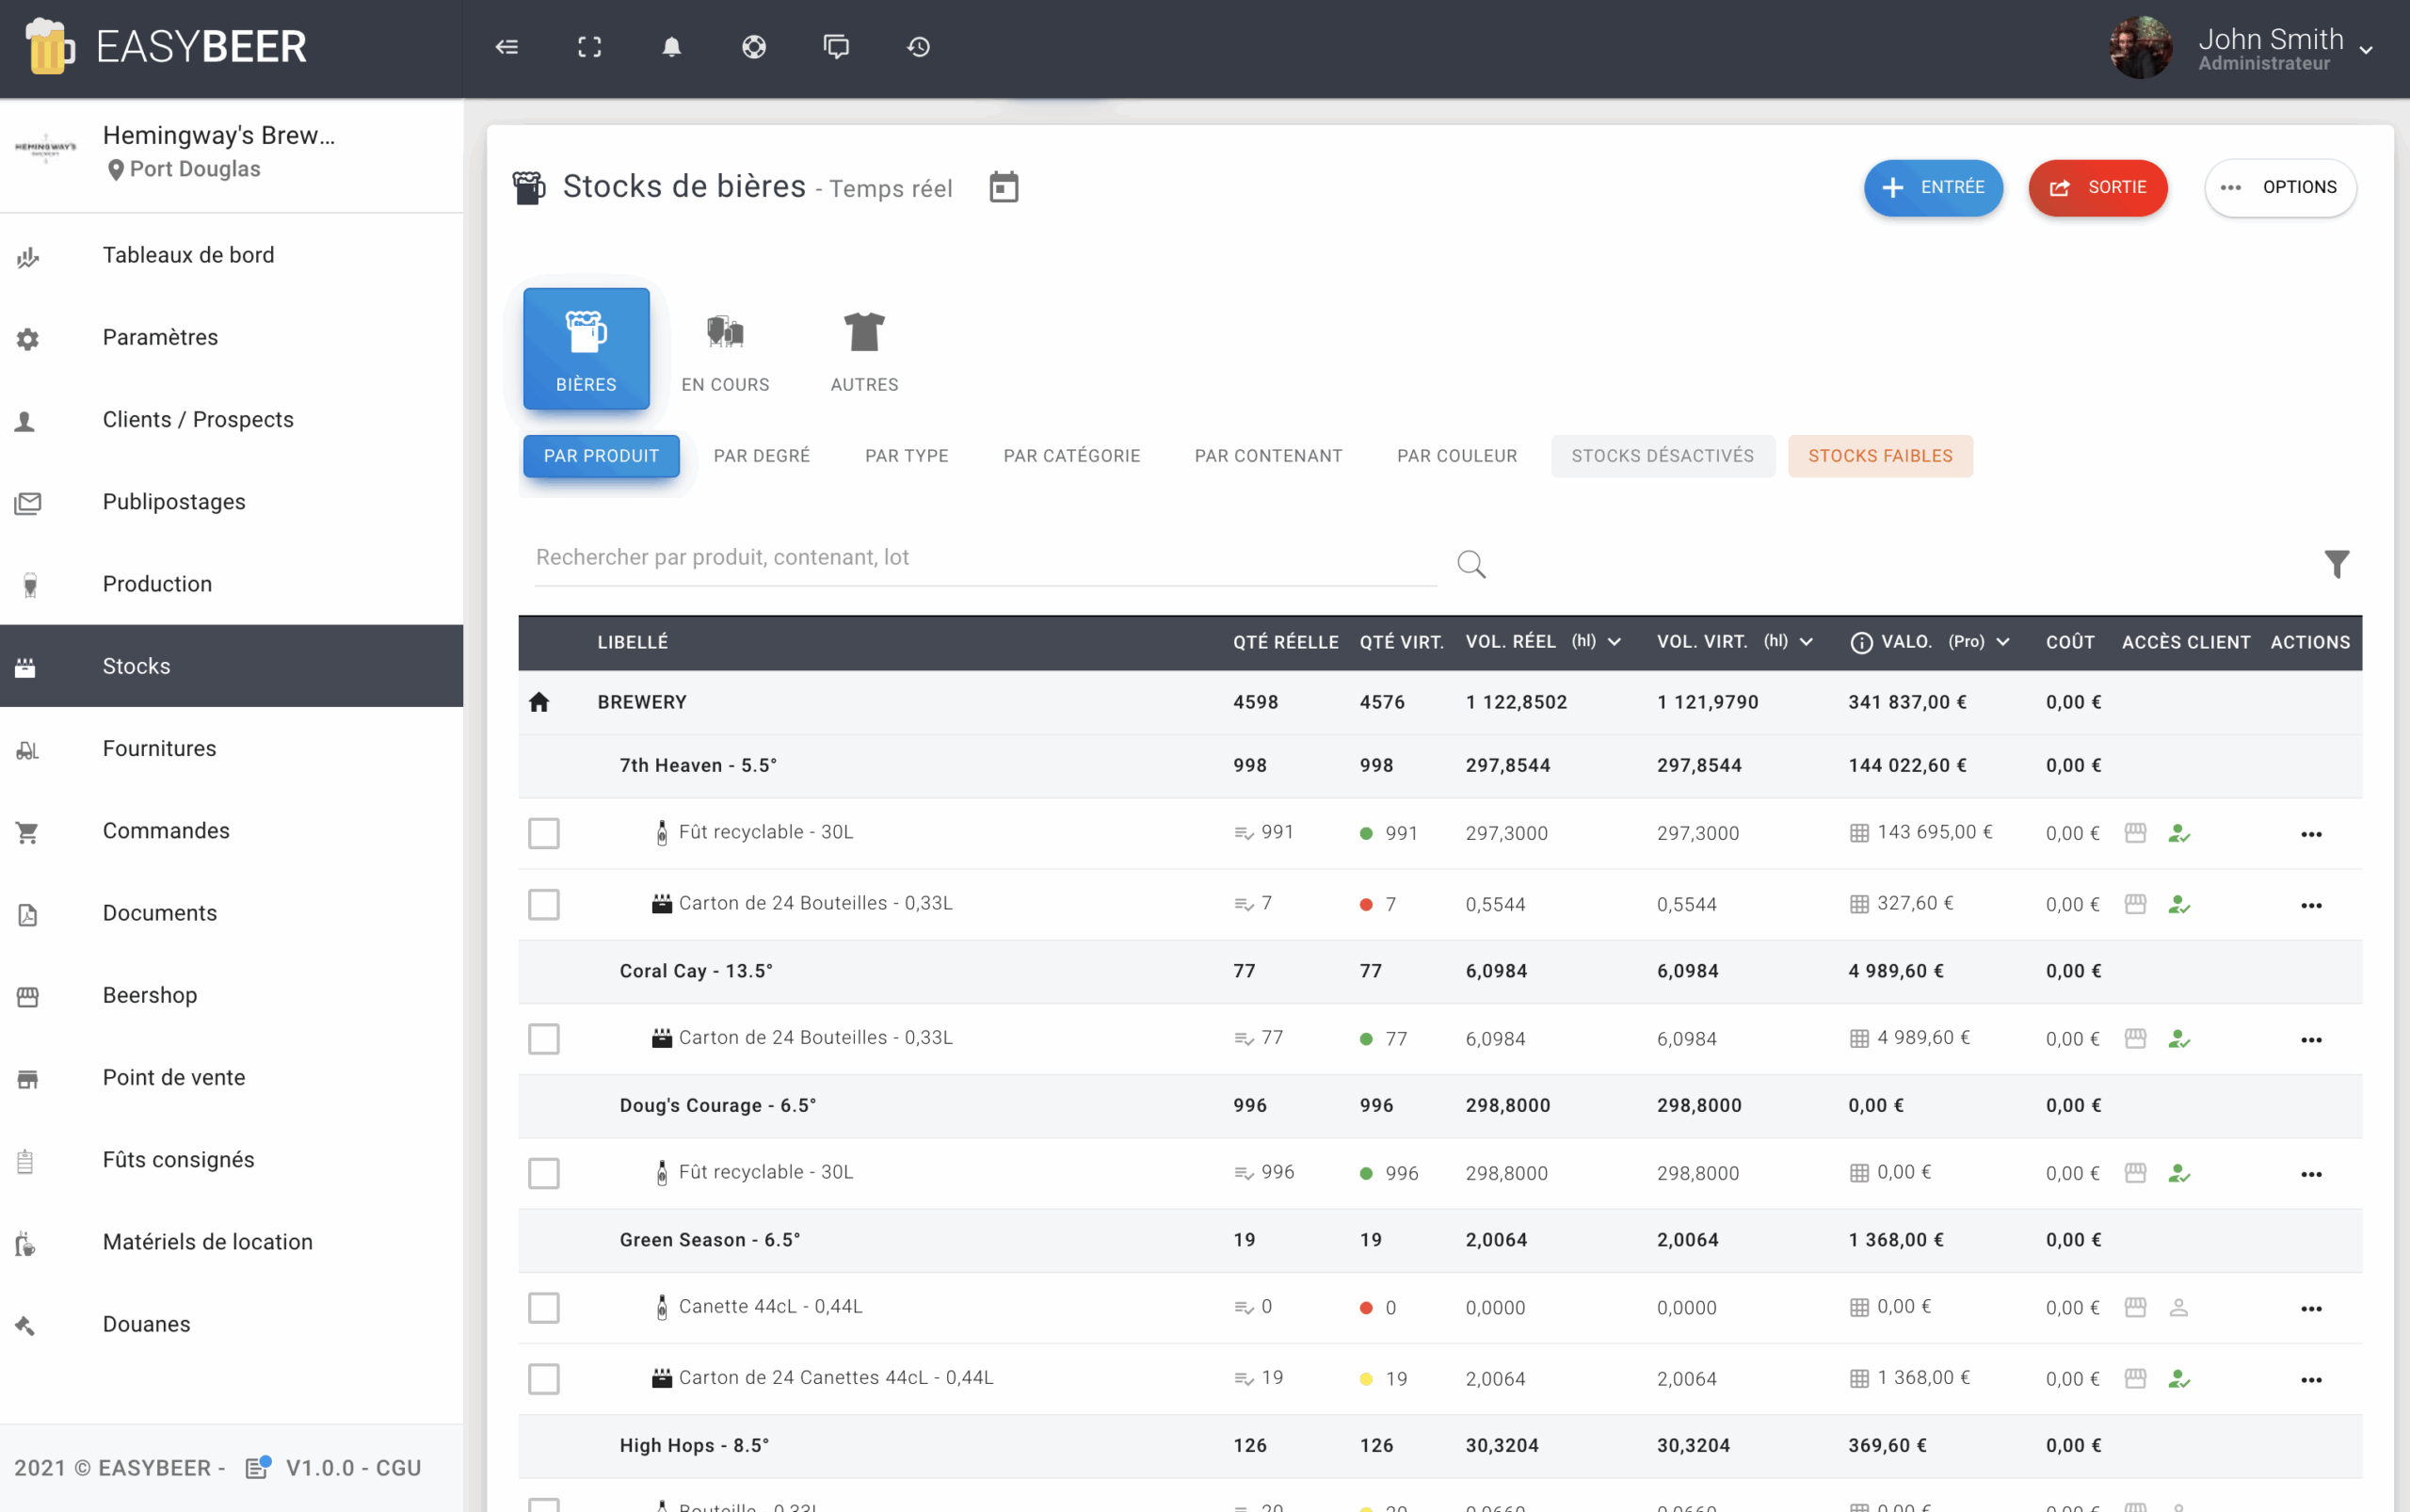This screenshot has height=1512, width=2410.
Task: Click the STOCKS FAIBLES orange filter chip
Action: pyautogui.click(x=1879, y=456)
